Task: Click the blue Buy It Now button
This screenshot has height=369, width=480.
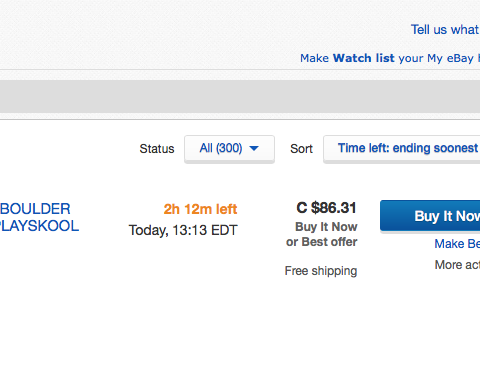Action: 430,216
